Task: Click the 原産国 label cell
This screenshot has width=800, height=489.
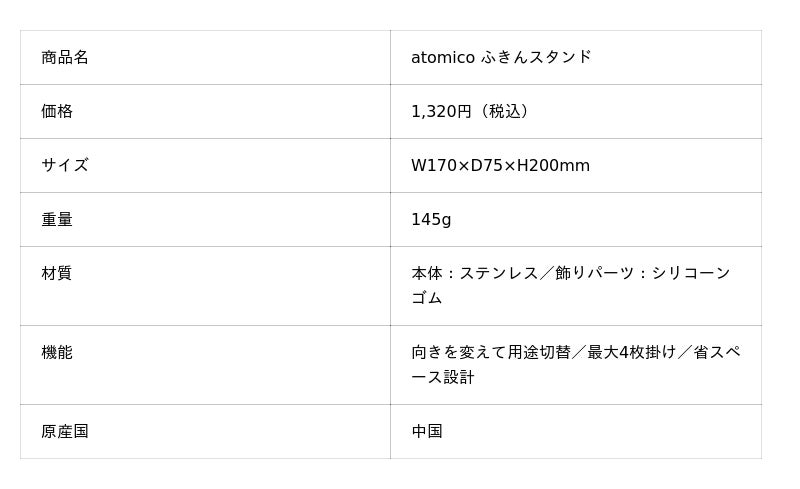Action: (x=65, y=431)
